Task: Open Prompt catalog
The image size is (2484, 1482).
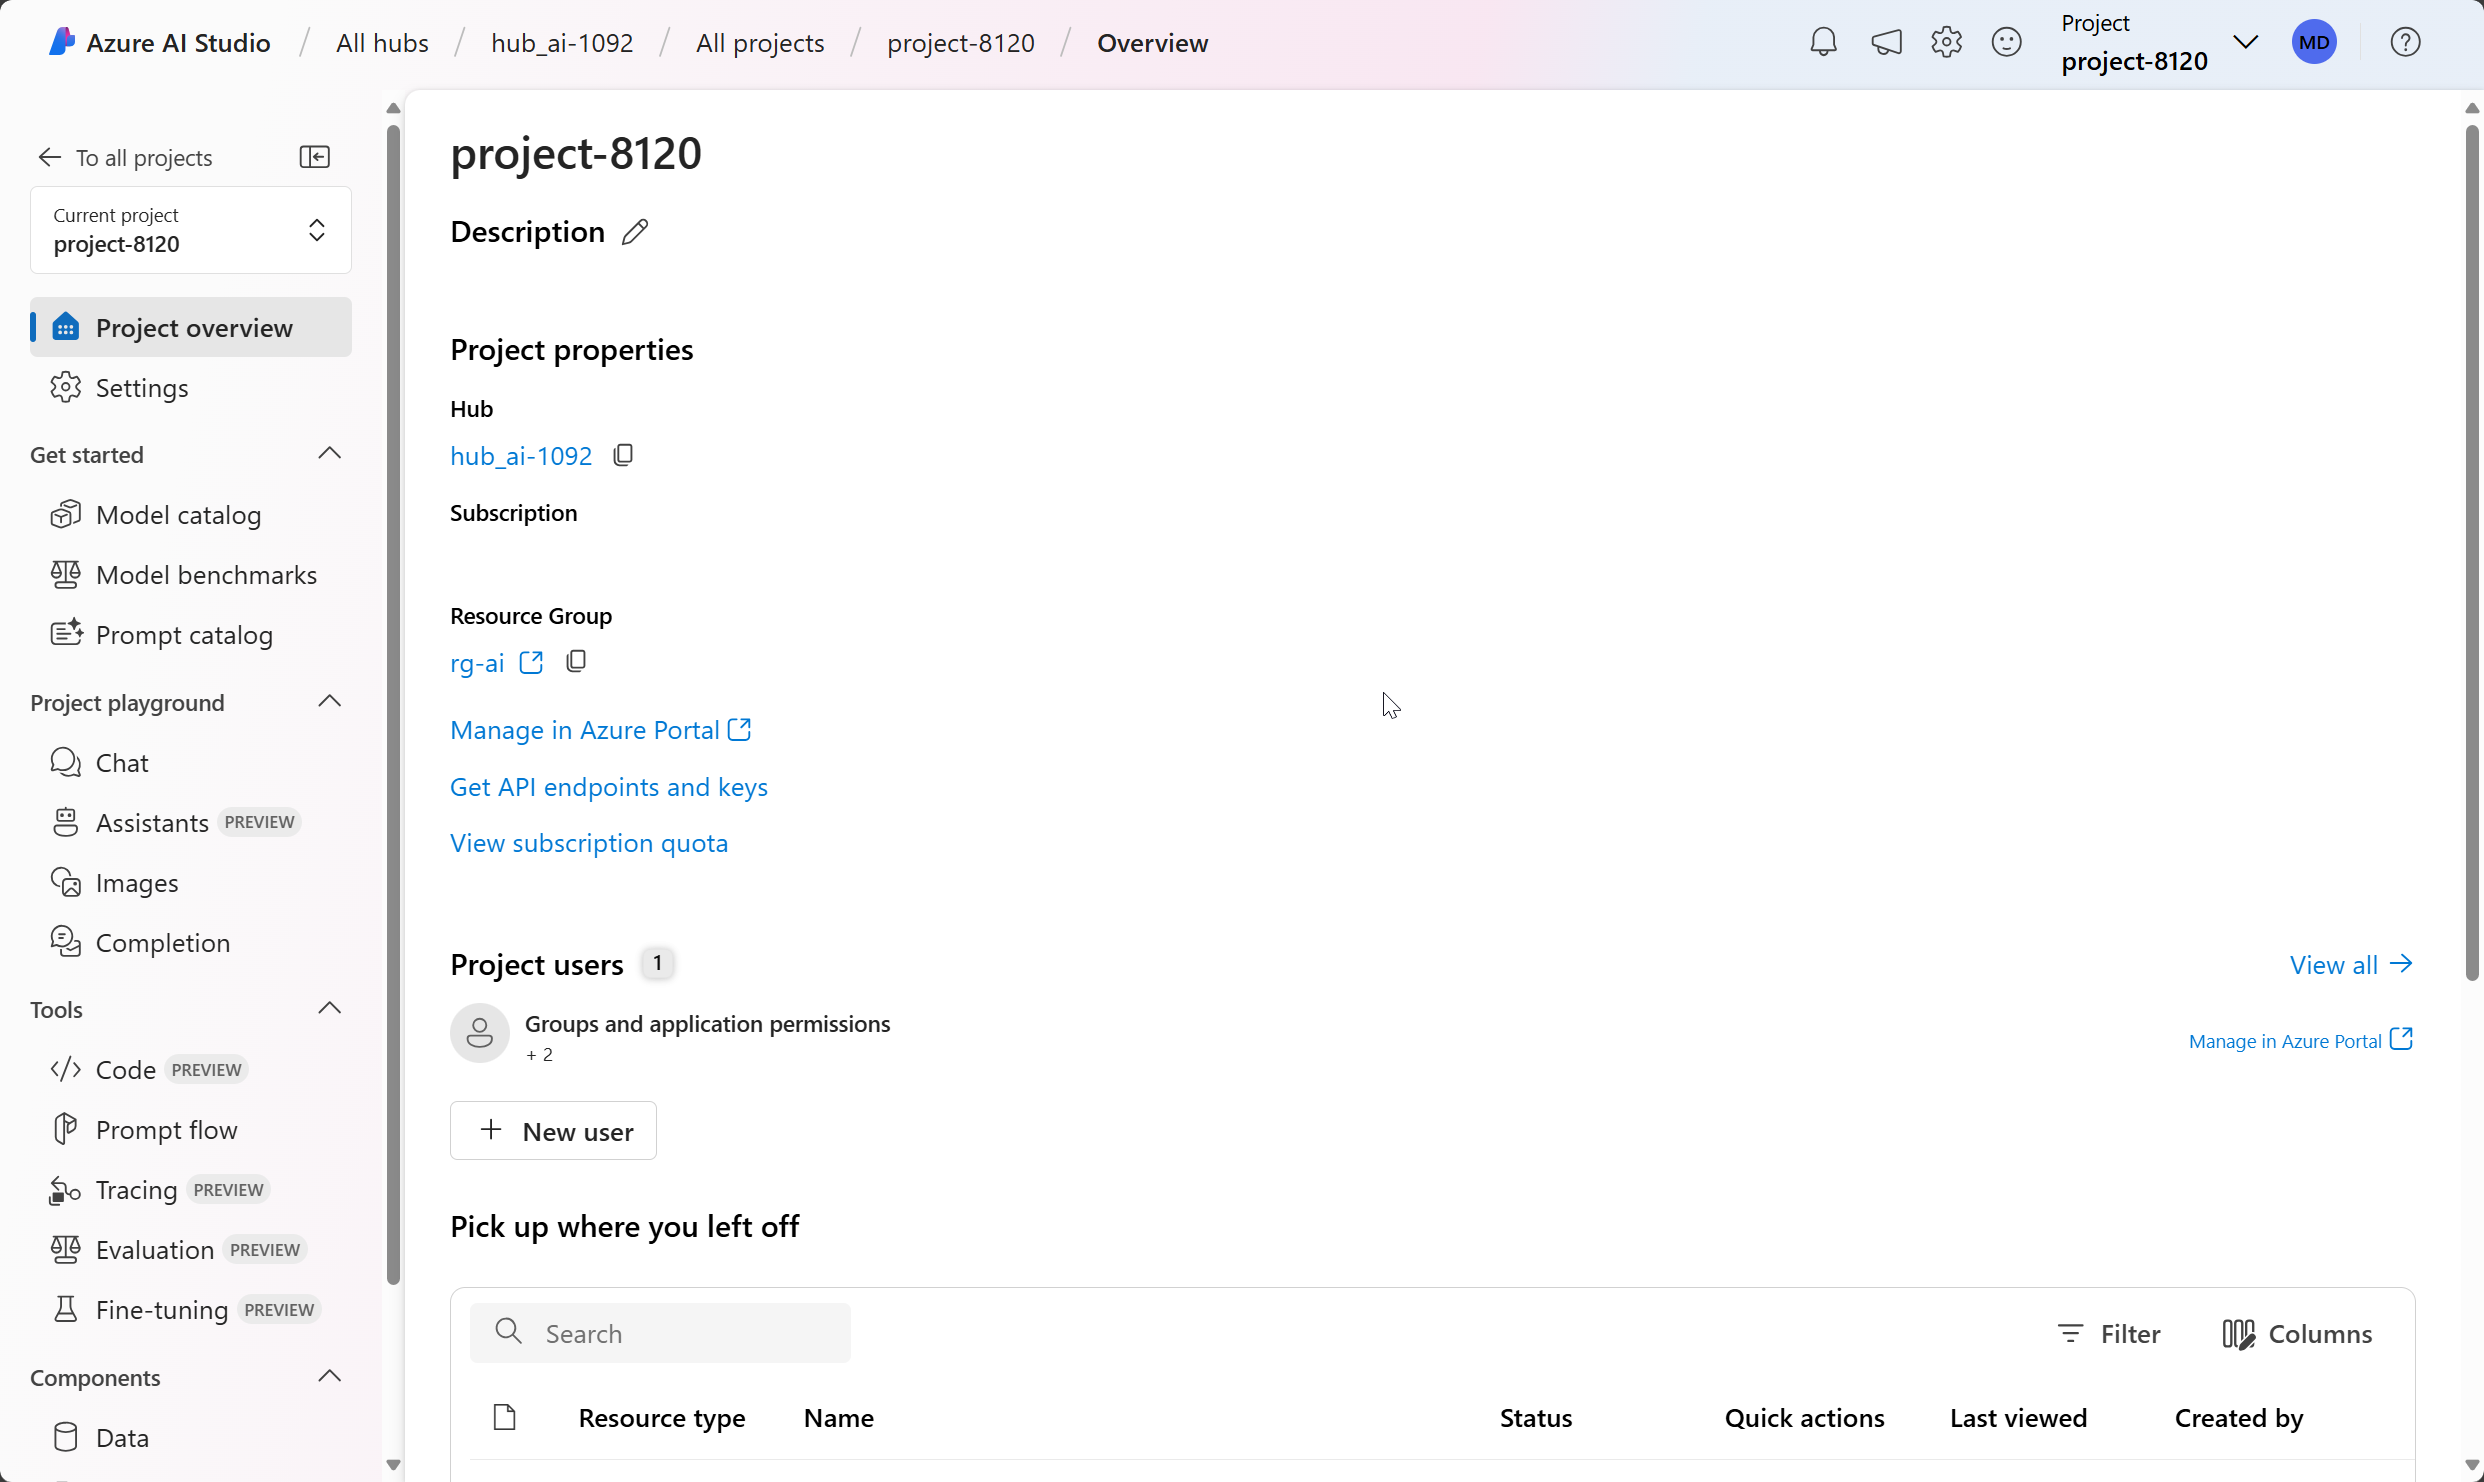Action: pyautogui.click(x=191, y=634)
